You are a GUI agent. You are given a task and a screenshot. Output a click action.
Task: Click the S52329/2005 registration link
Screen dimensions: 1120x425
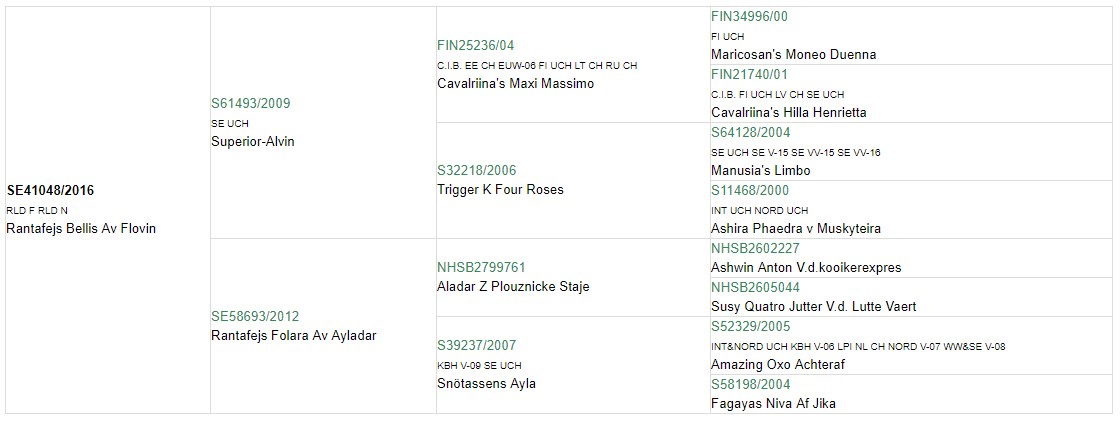[x=751, y=326]
